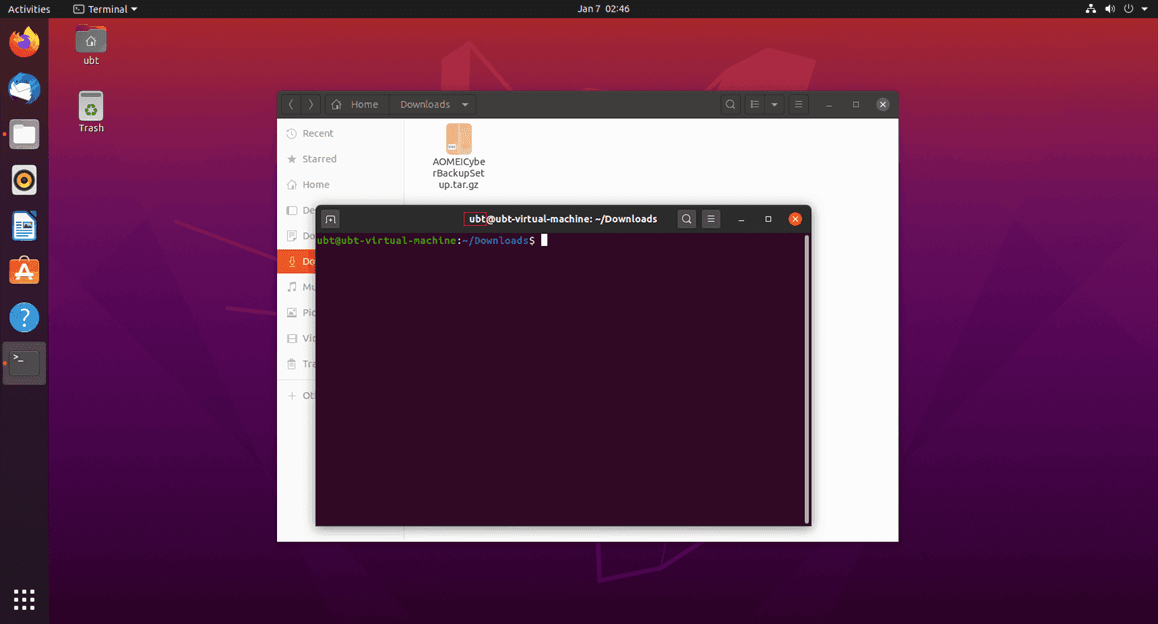Click Activities in the top bar
This screenshot has width=1158, height=624.
(x=29, y=9)
